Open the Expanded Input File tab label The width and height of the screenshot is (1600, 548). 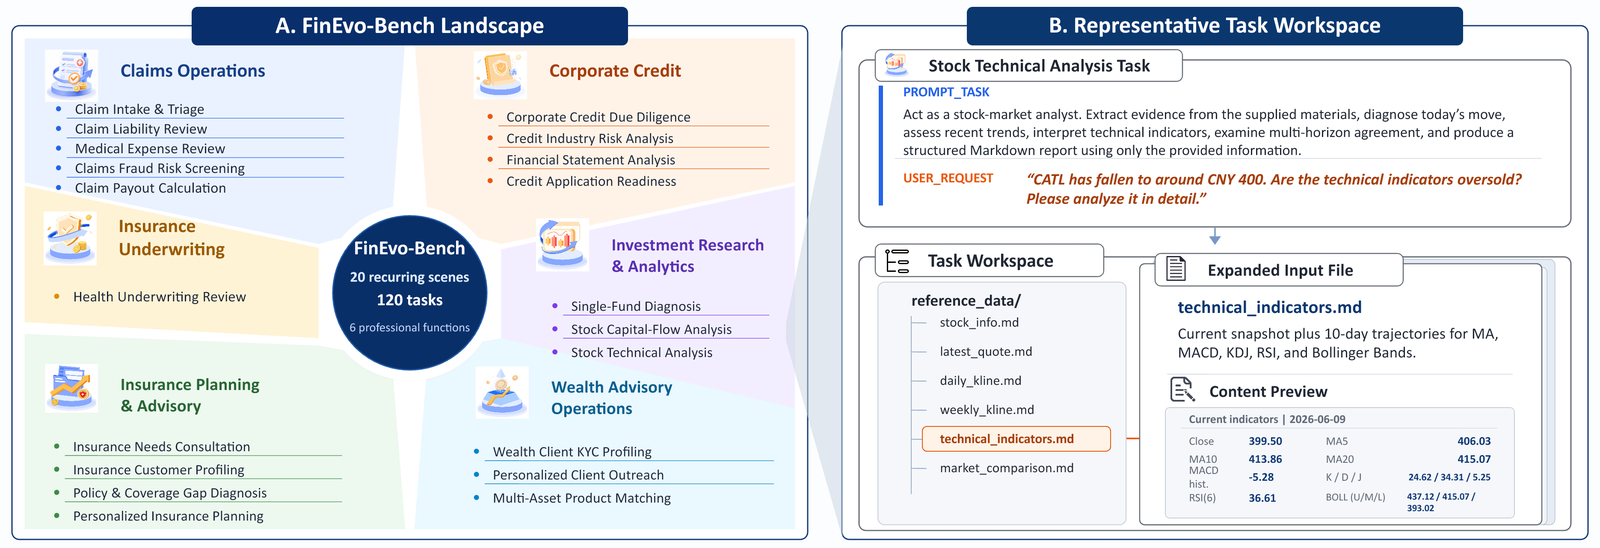pos(1280,270)
